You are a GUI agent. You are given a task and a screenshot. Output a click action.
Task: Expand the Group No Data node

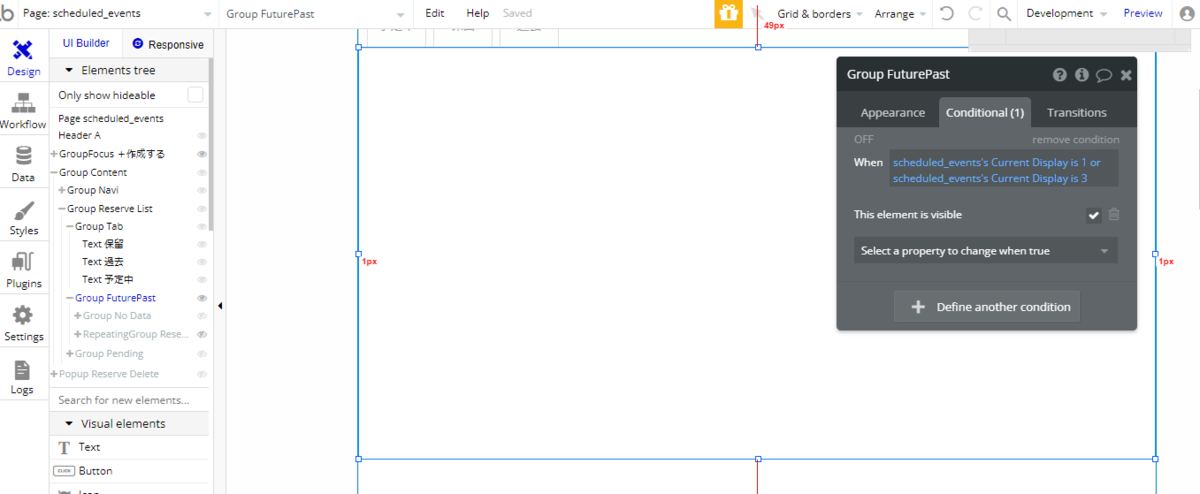(78, 316)
